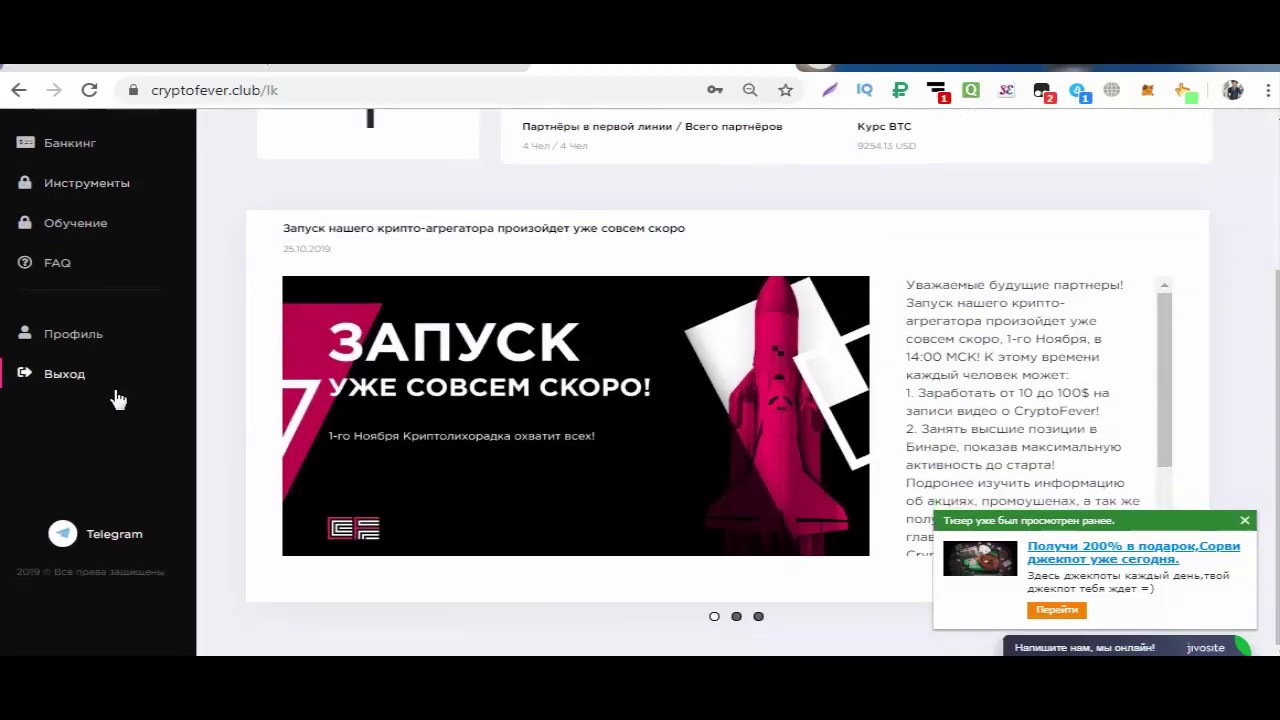
Task: Click the zoom magnifier icon in address bar
Action: 750,90
